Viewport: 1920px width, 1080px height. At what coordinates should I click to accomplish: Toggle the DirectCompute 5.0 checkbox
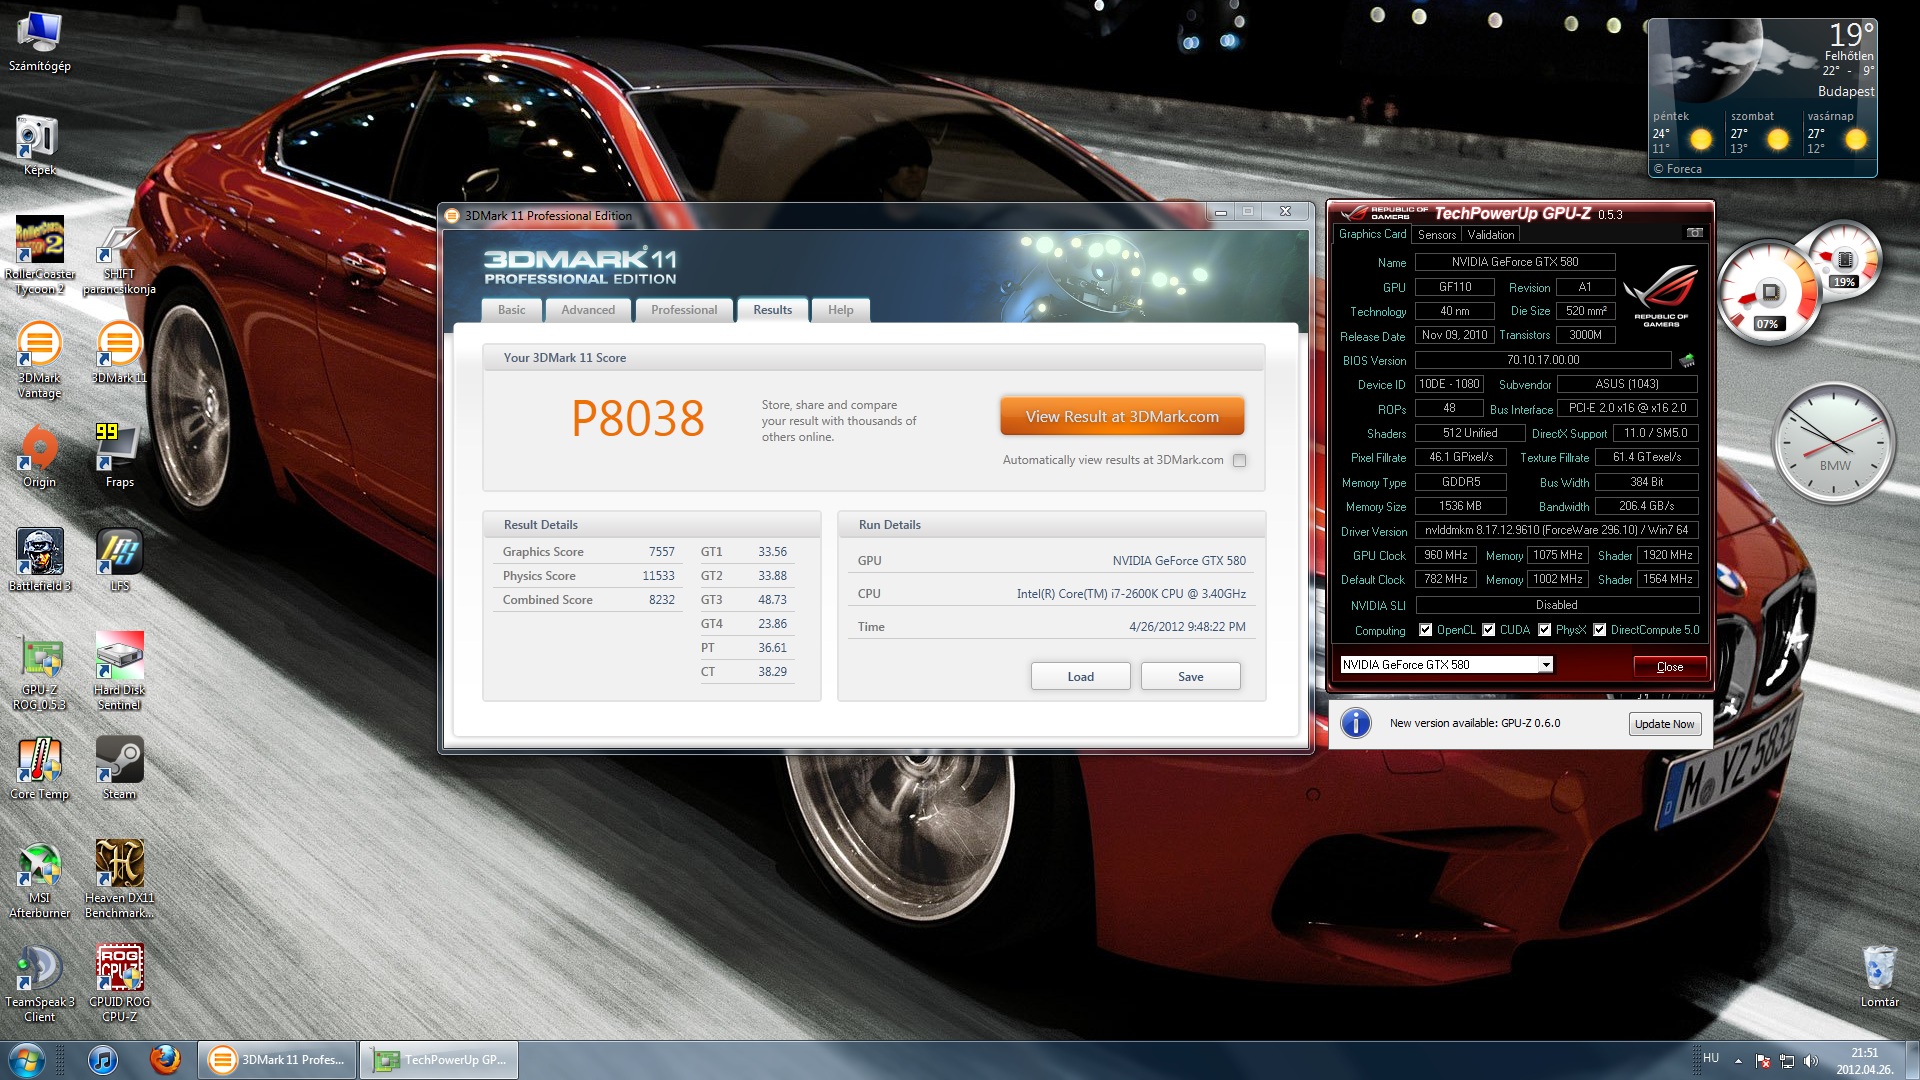[1600, 630]
